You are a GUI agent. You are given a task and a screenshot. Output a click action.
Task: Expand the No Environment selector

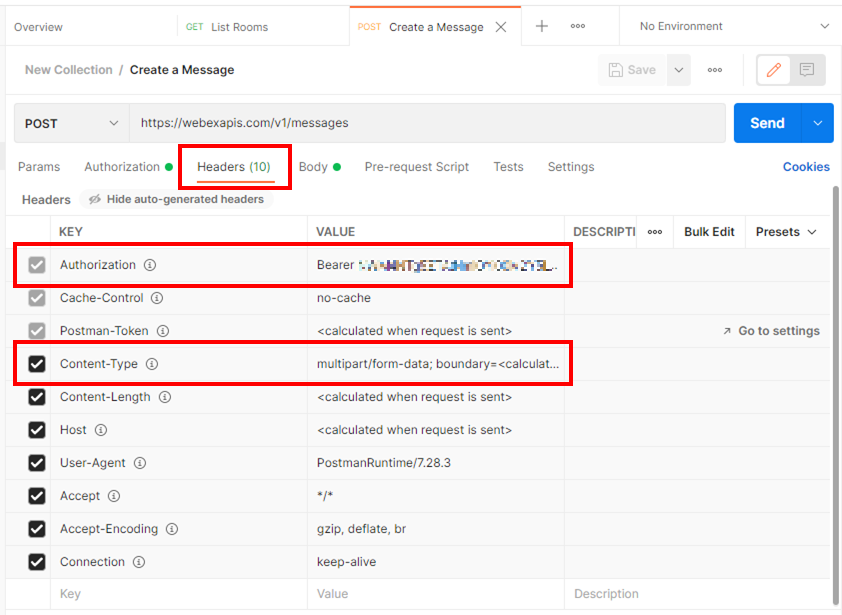[734, 27]
